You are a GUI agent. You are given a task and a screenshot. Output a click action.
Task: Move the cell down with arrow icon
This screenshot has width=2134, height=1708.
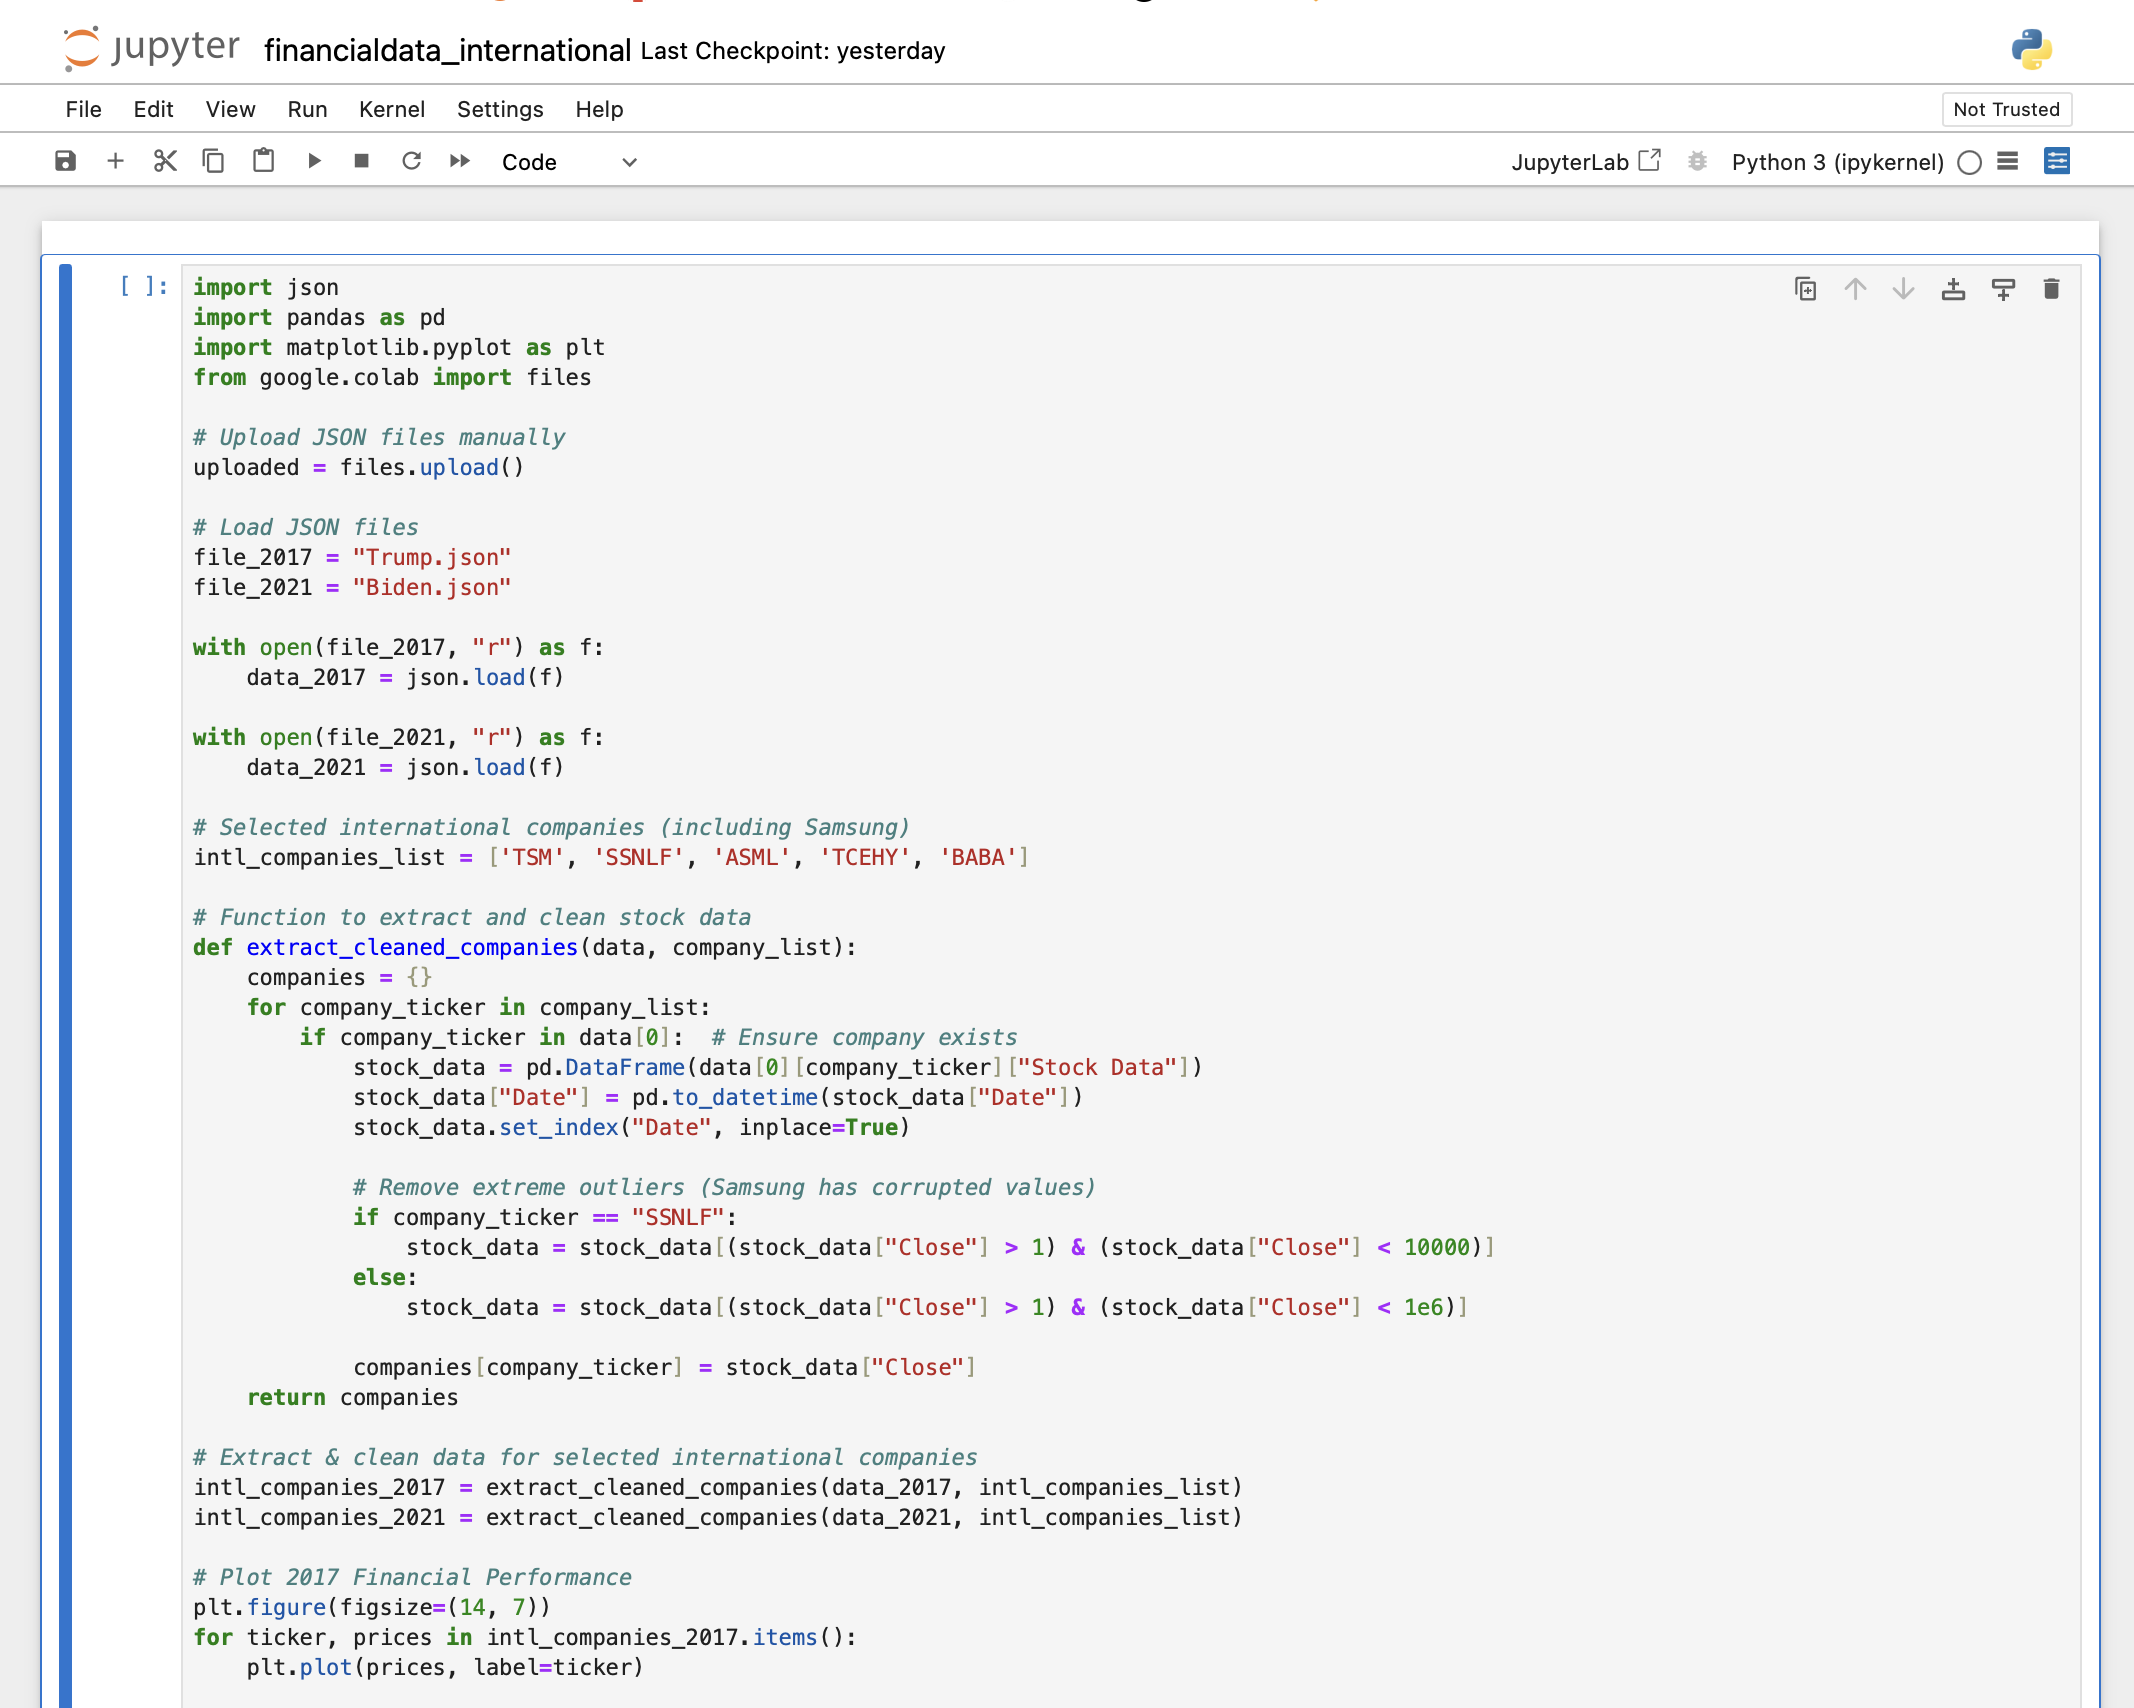tap(1901, 288)
